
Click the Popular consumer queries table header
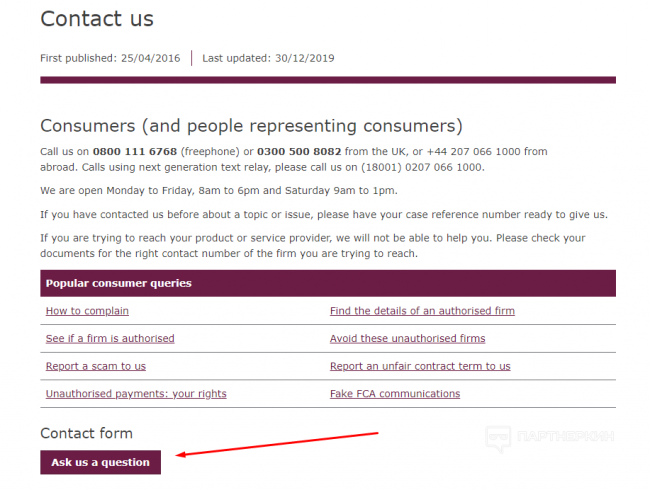(x=119, y=284)
